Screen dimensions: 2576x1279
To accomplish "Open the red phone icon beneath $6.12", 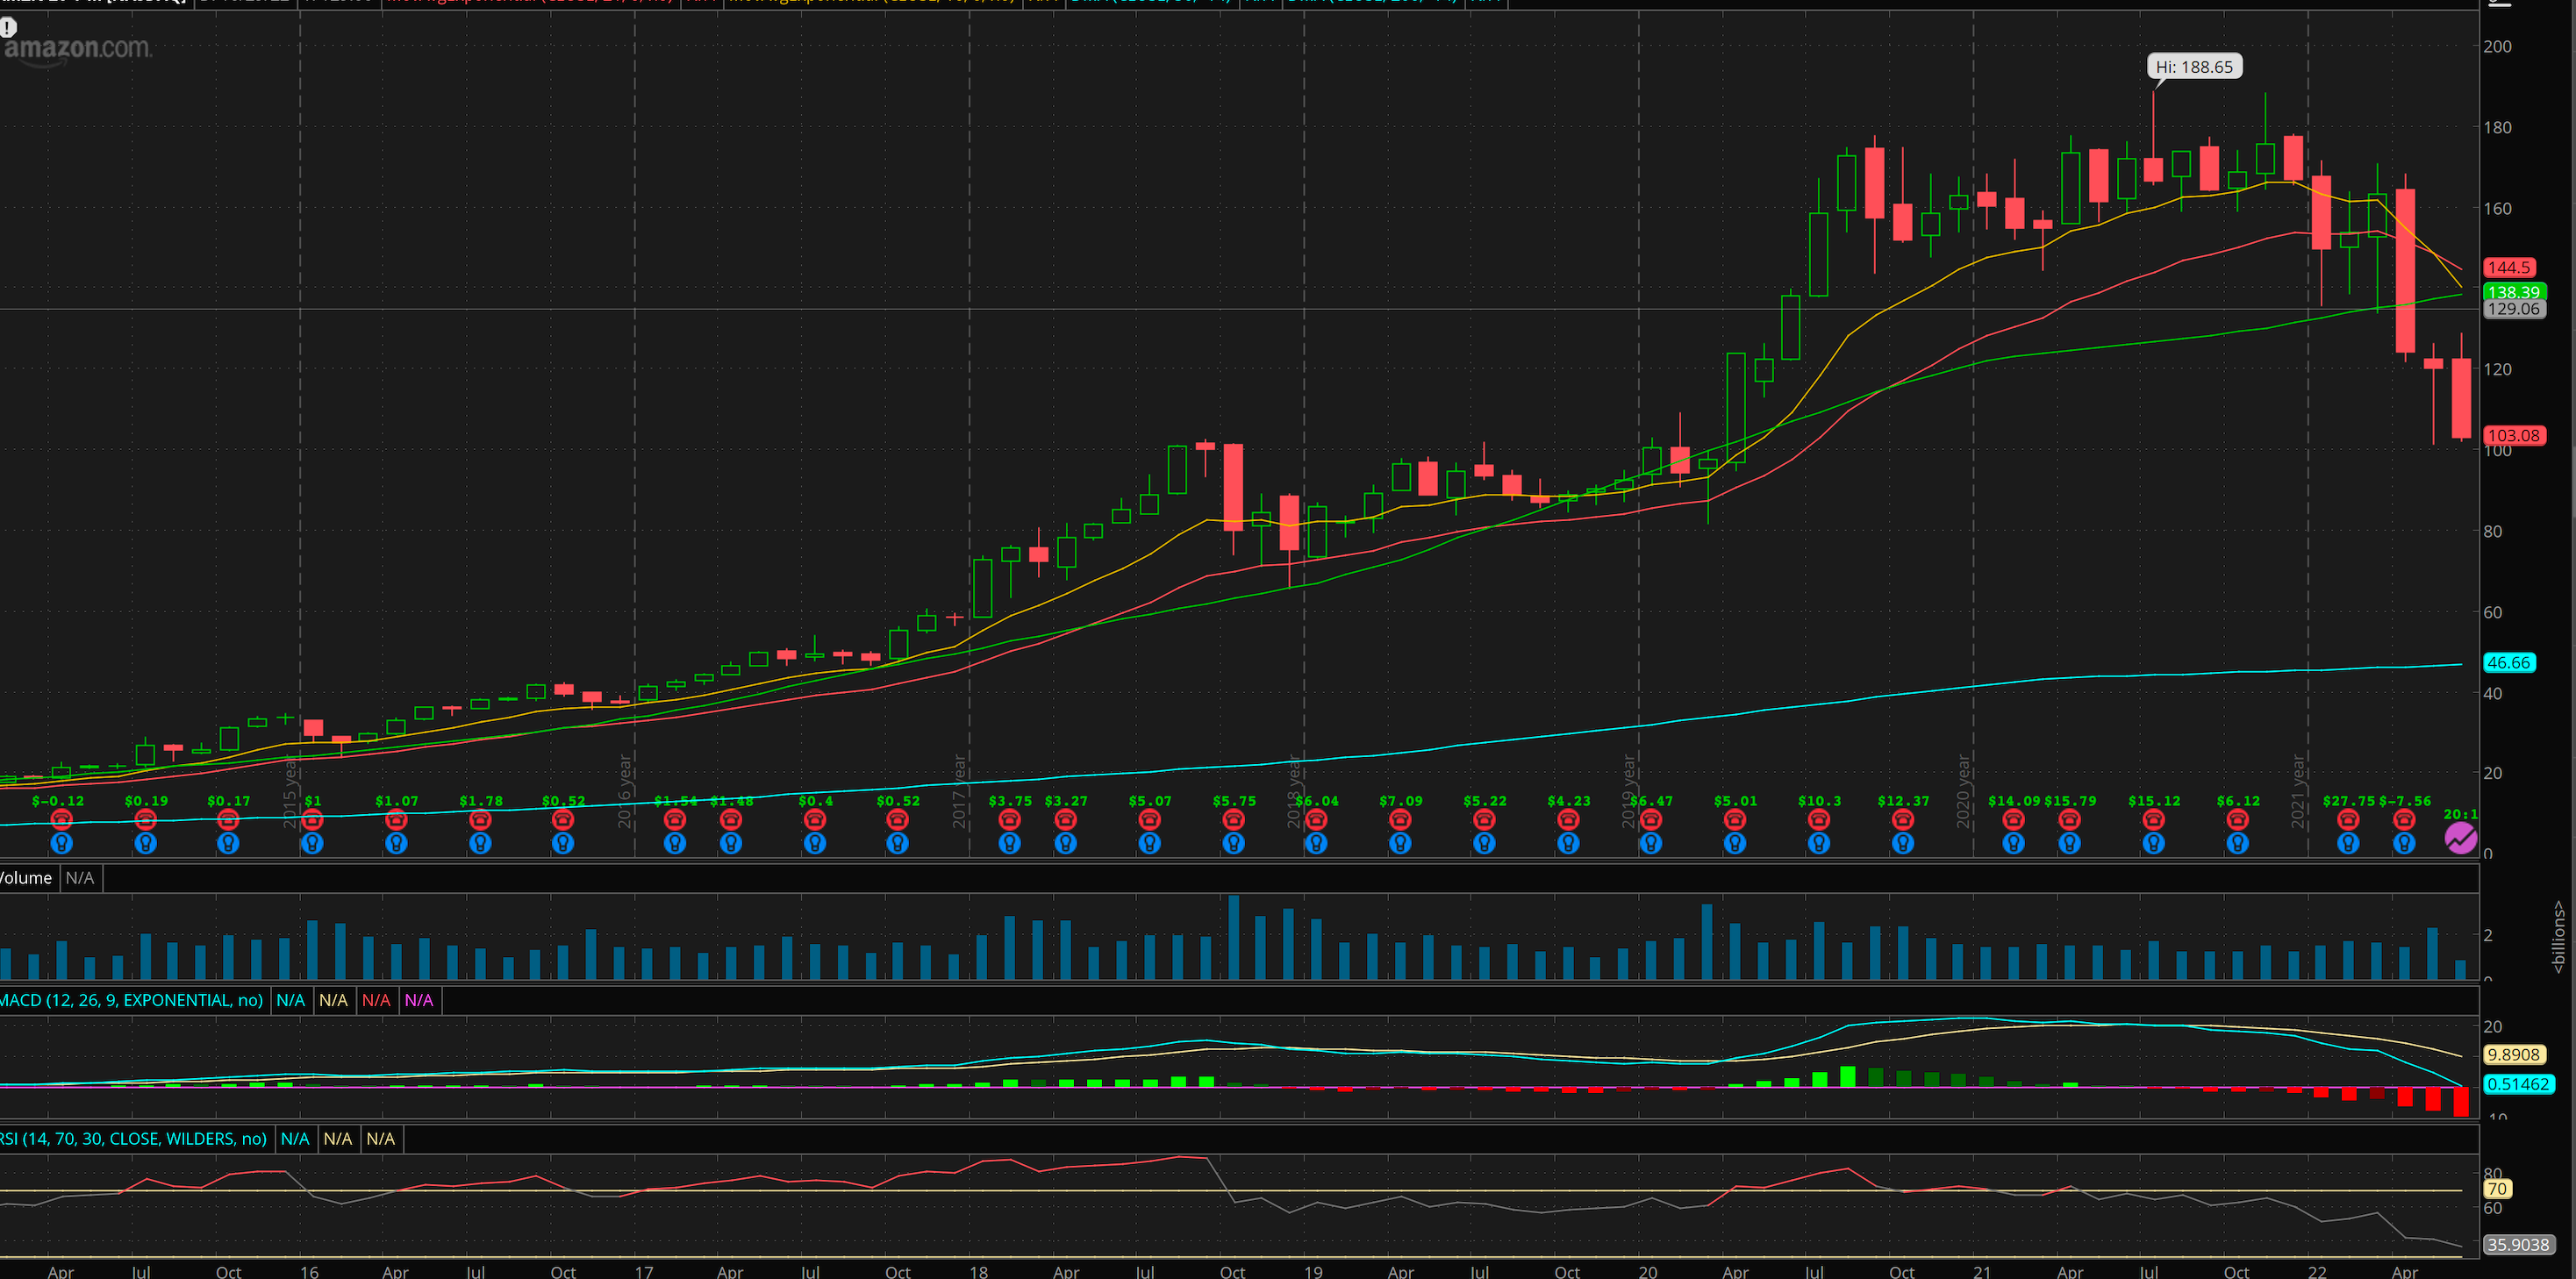I will click(x=2237, y=820).
